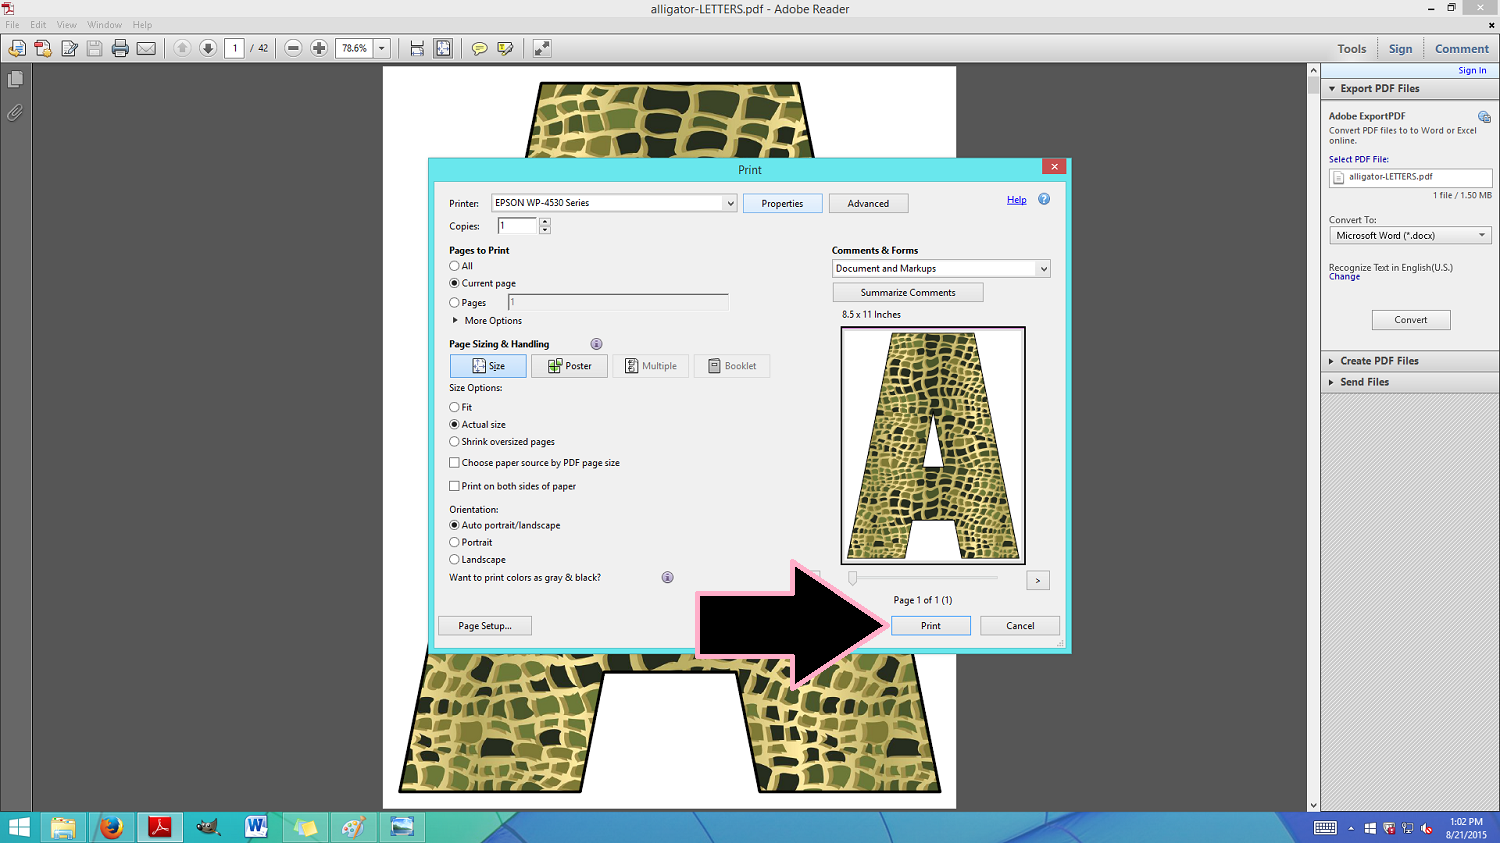Open the File menu
The width and height of the screenshot is (1500, 843).
point(12,25)
